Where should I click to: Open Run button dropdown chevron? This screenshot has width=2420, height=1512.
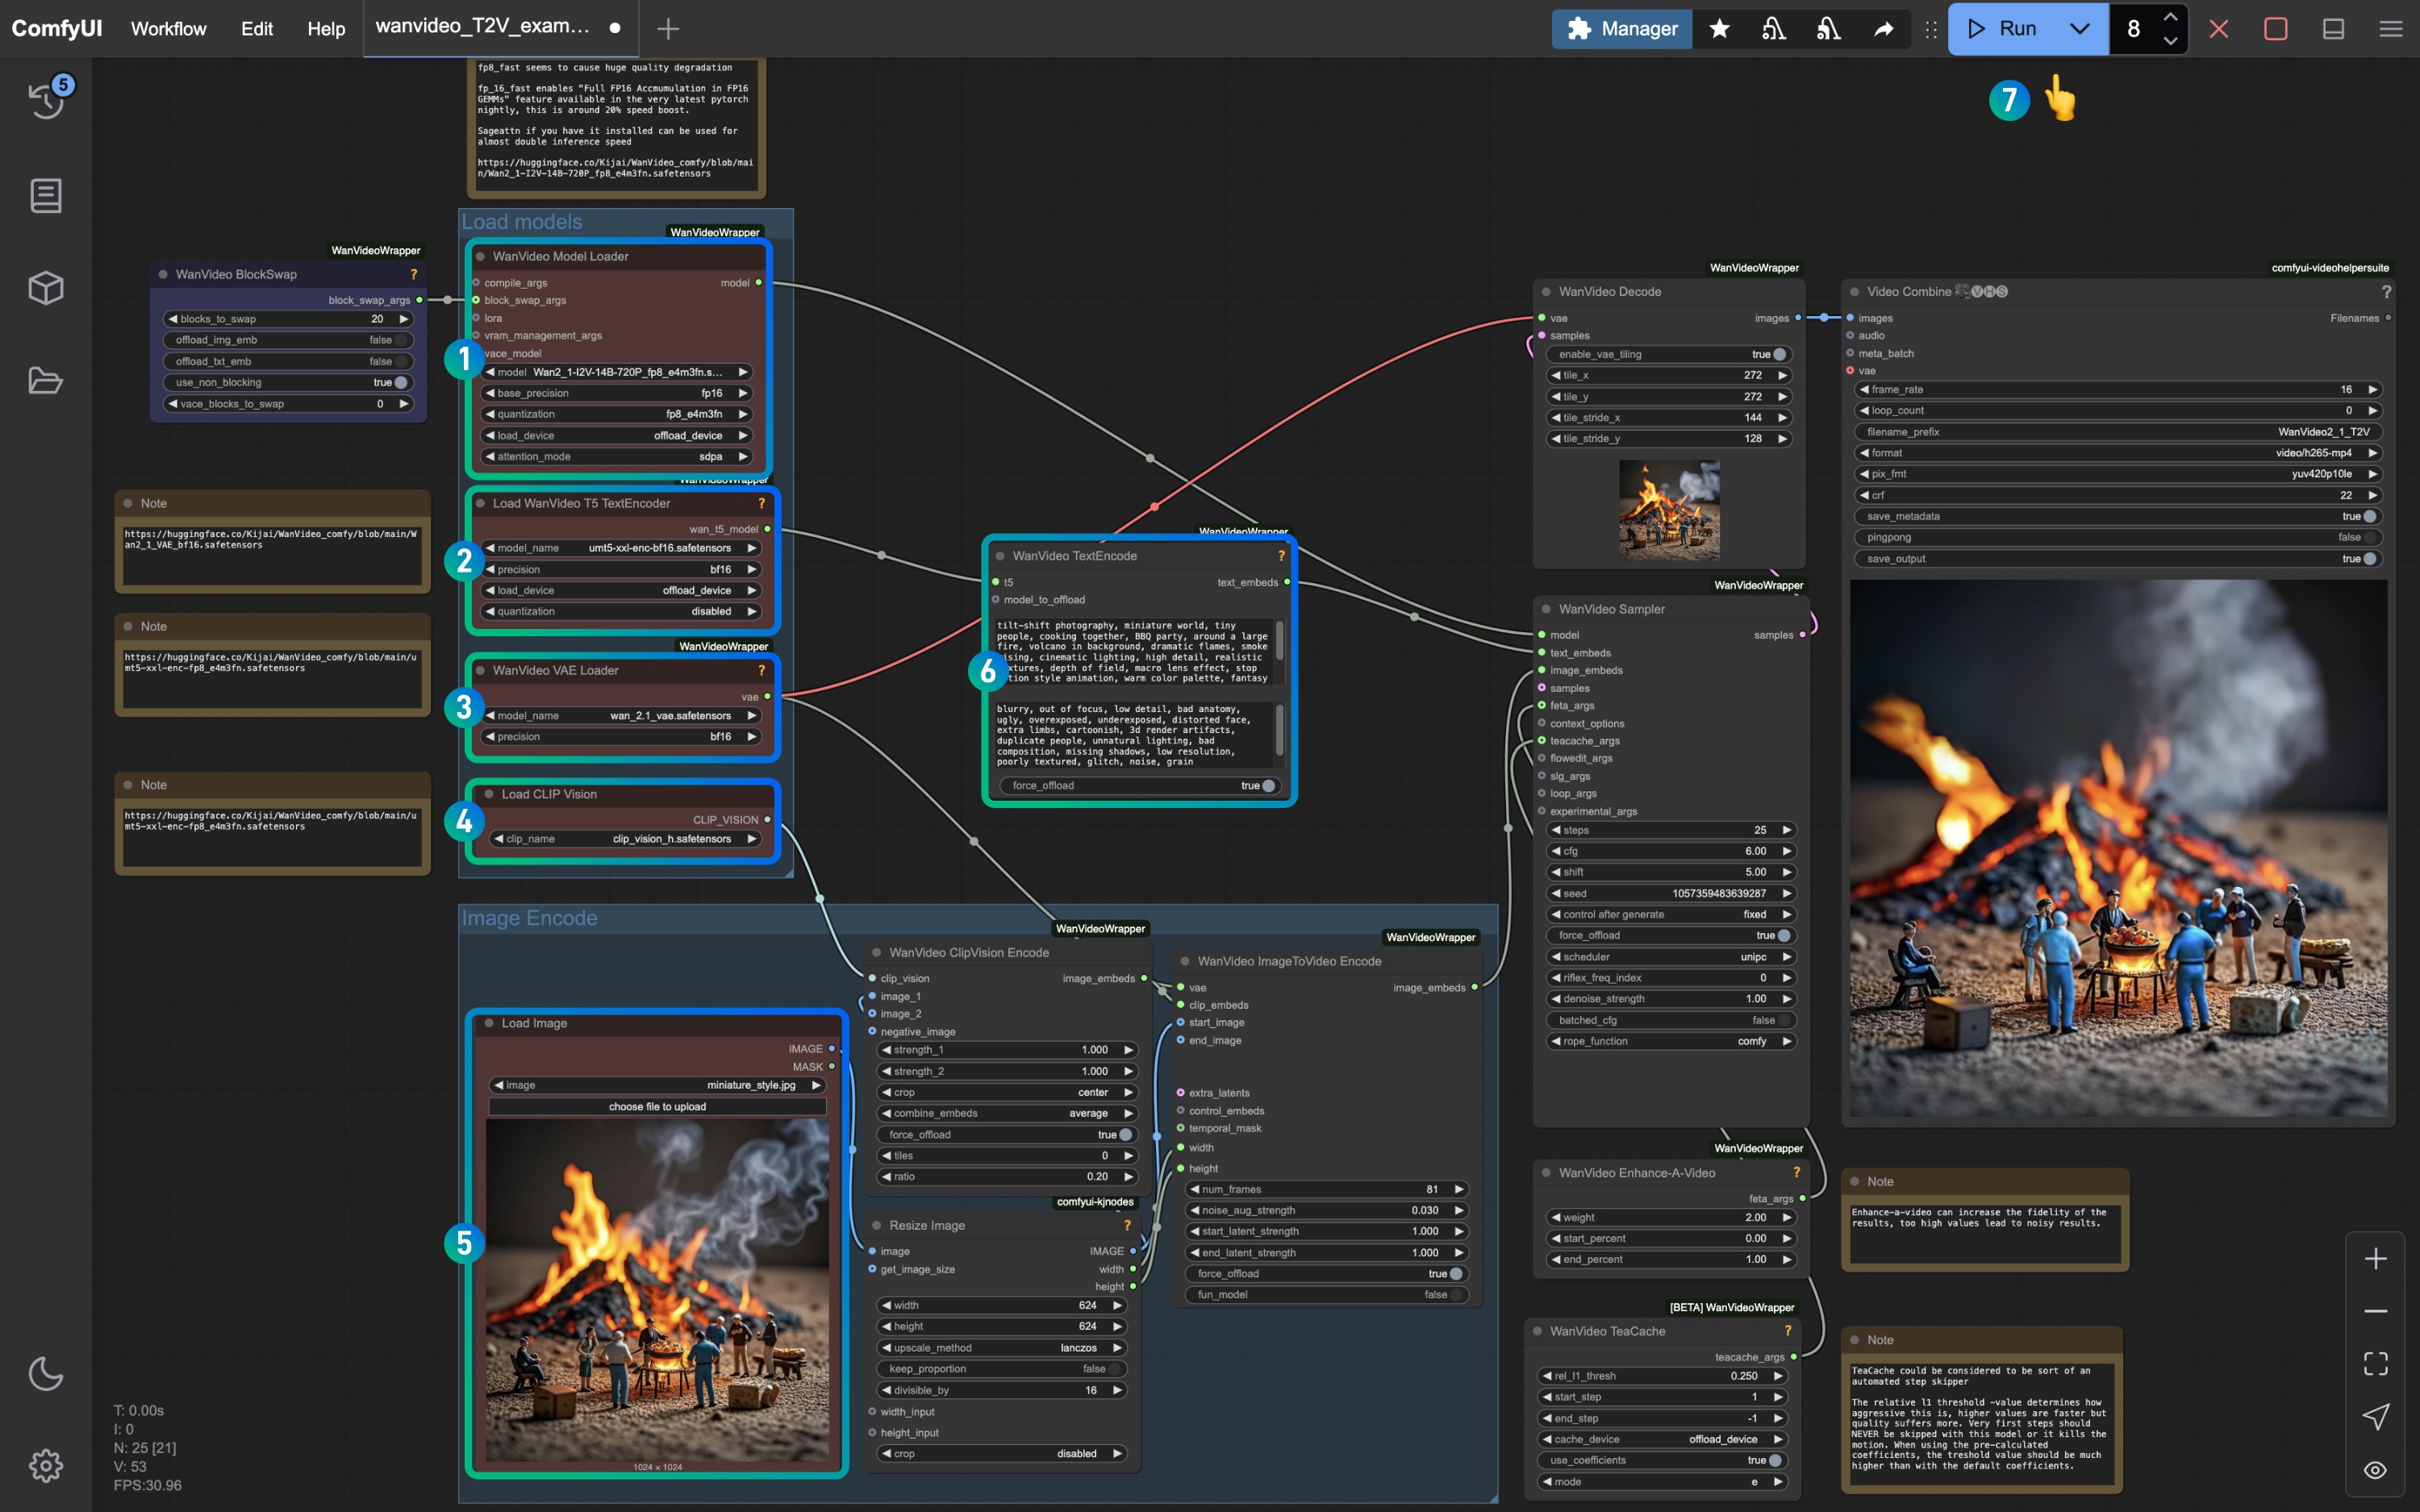coord(2079,28)
